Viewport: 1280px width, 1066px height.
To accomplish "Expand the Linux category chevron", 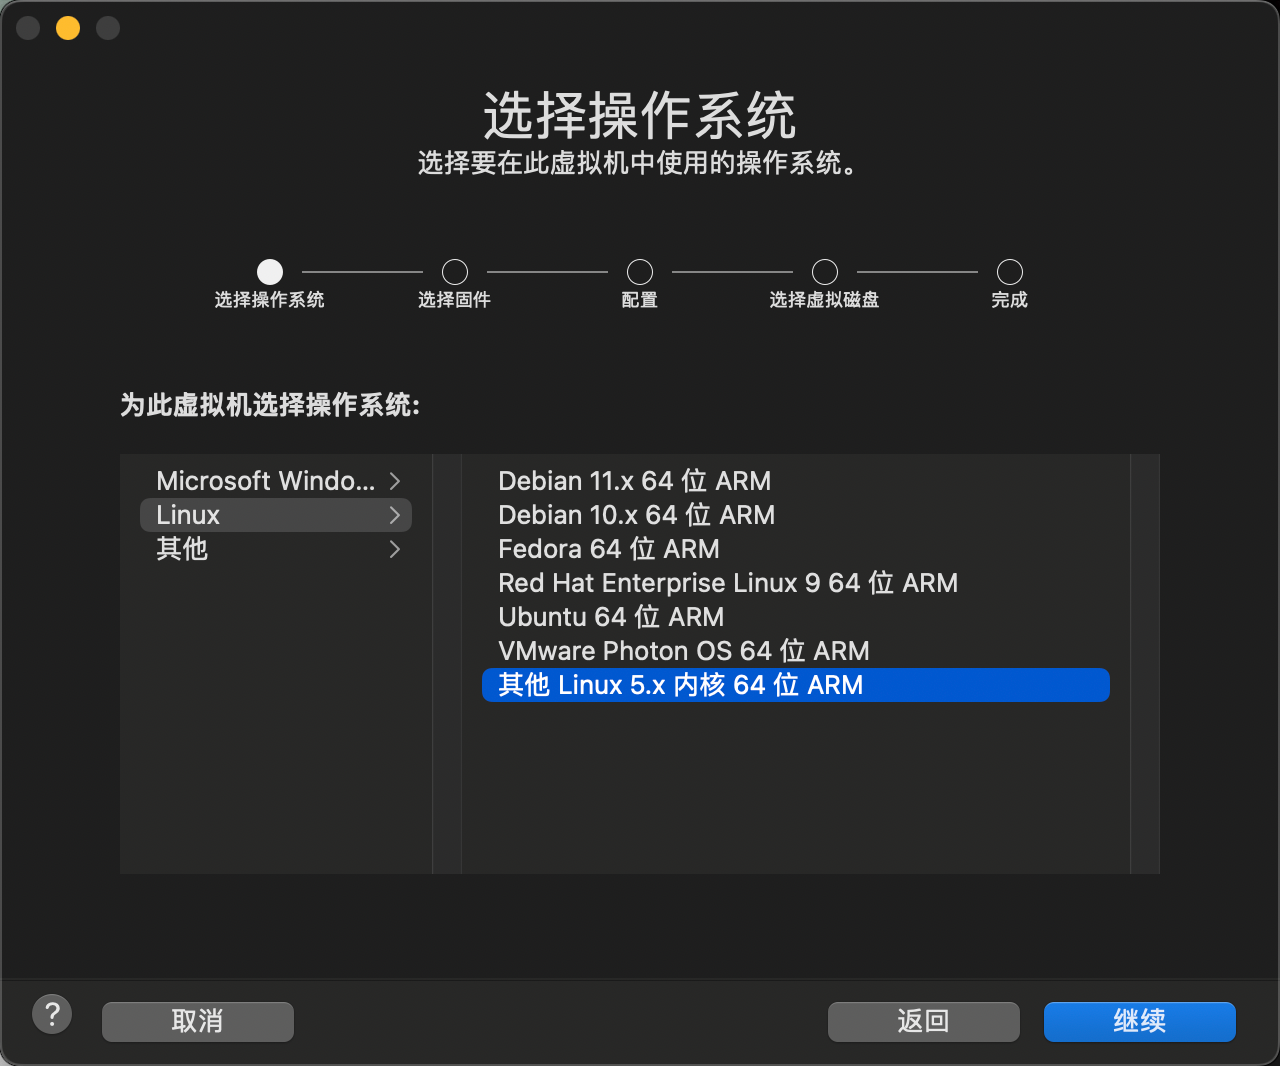I will pyautogui.click(x=394, y=515).
